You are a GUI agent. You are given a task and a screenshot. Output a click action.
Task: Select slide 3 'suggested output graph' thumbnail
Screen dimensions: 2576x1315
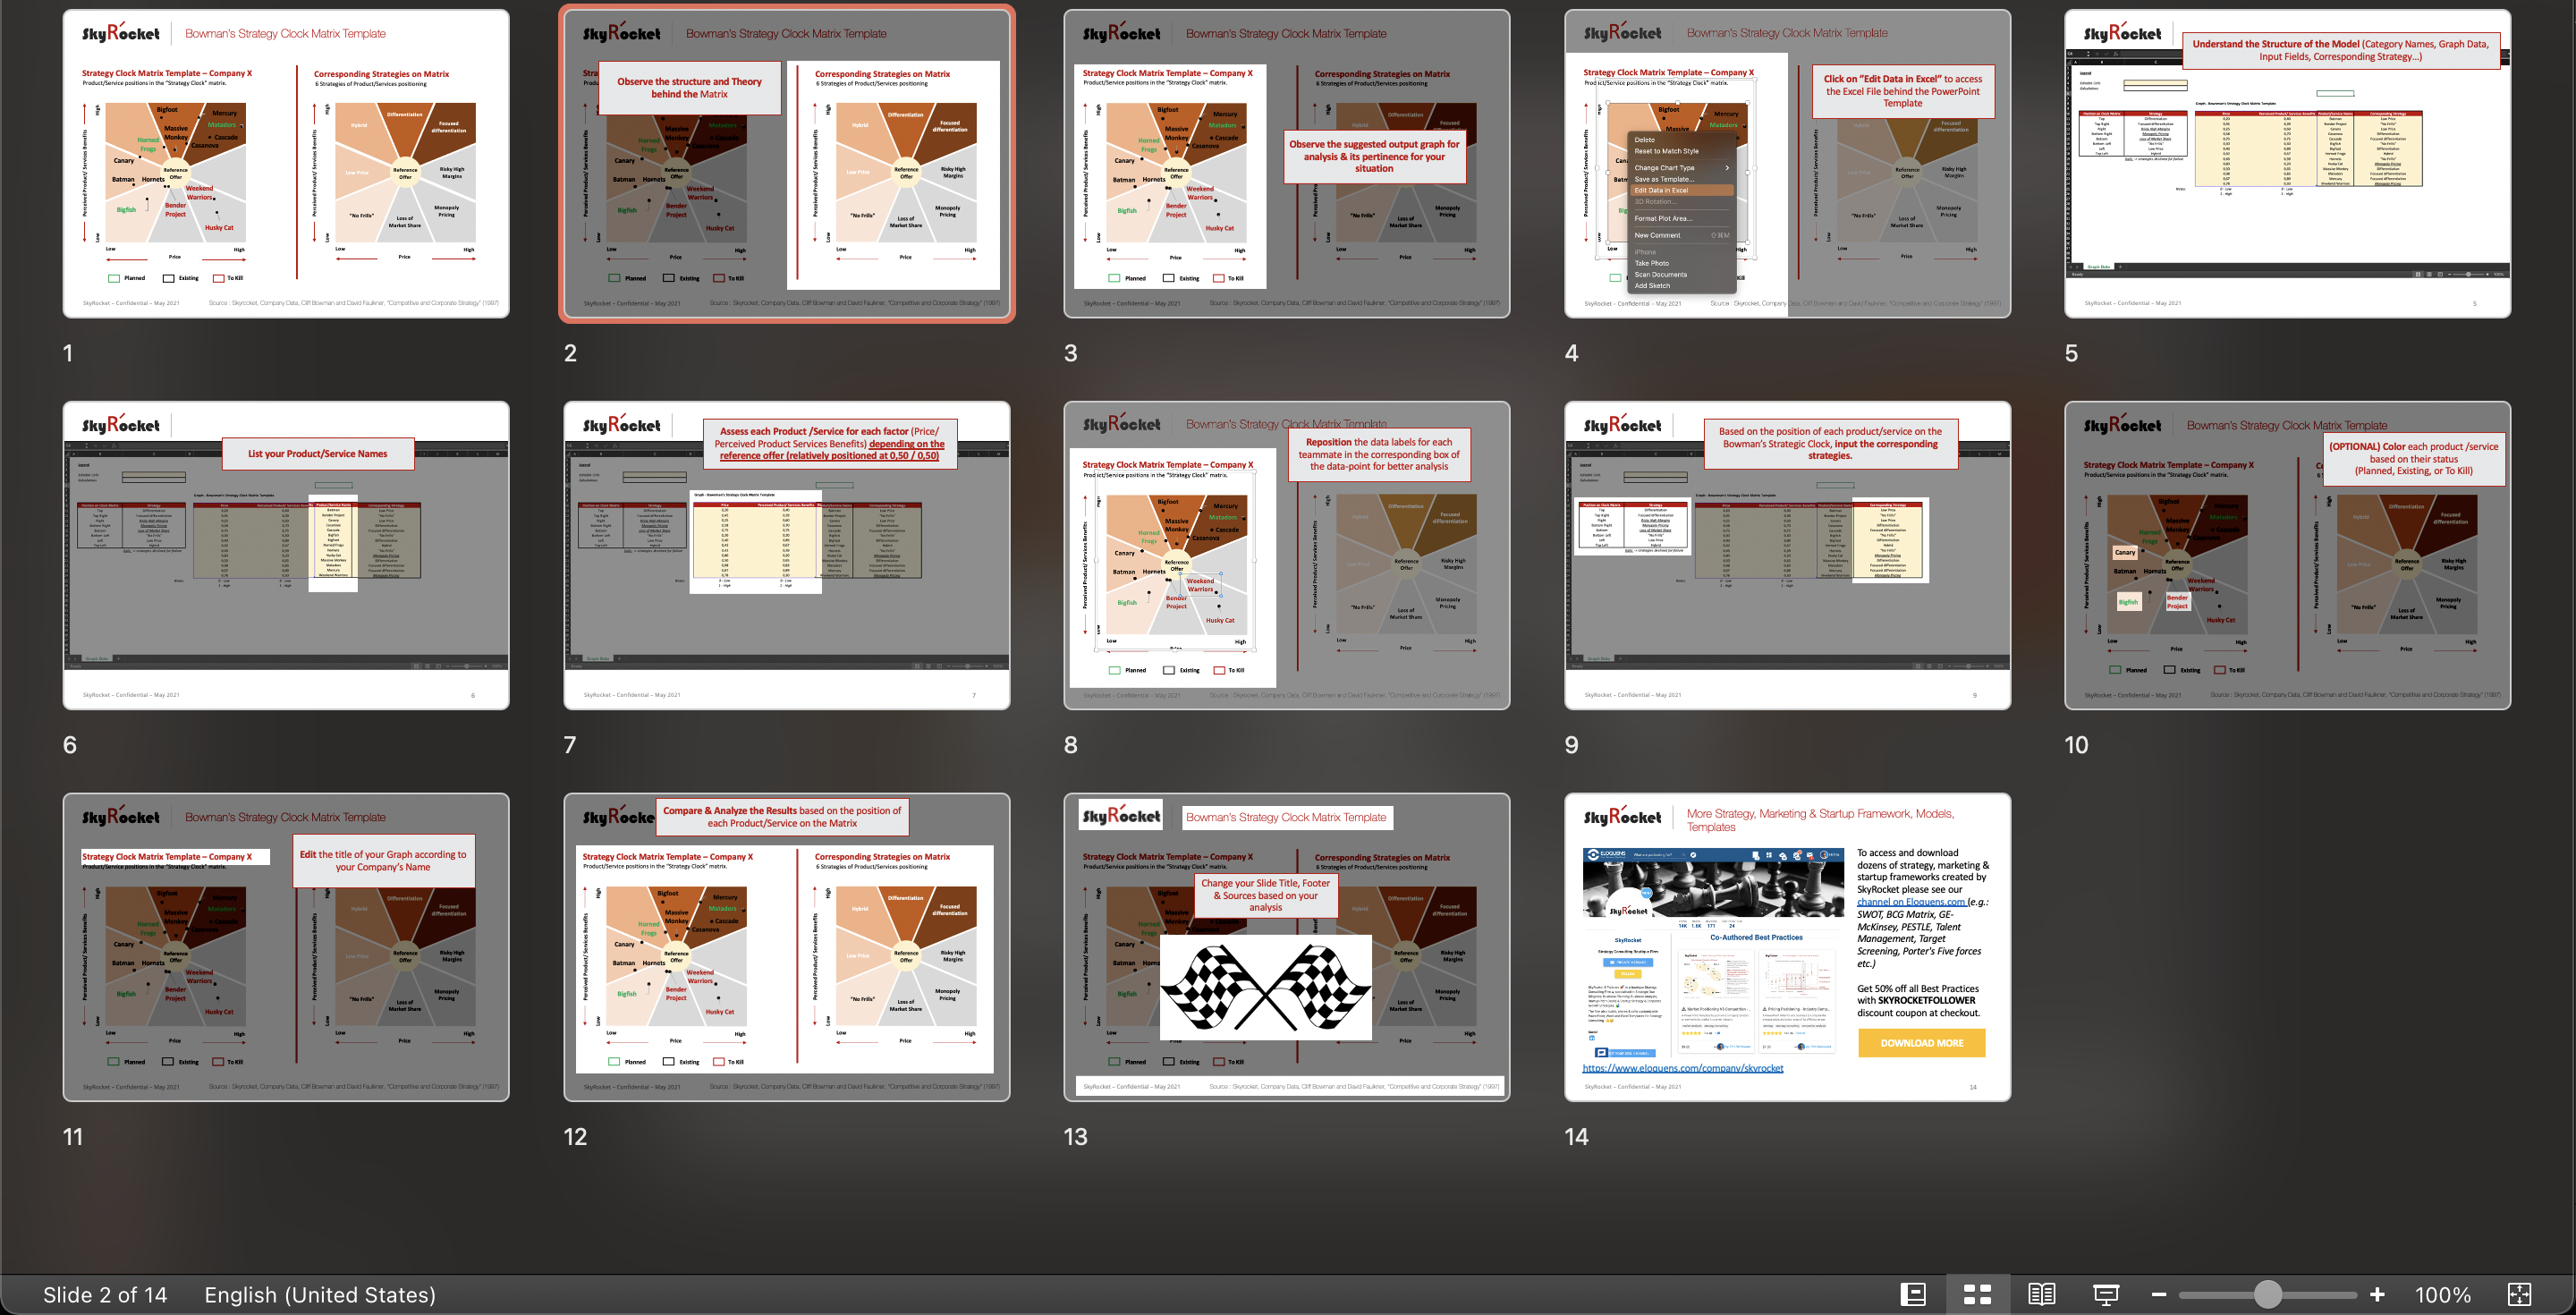1287,164
